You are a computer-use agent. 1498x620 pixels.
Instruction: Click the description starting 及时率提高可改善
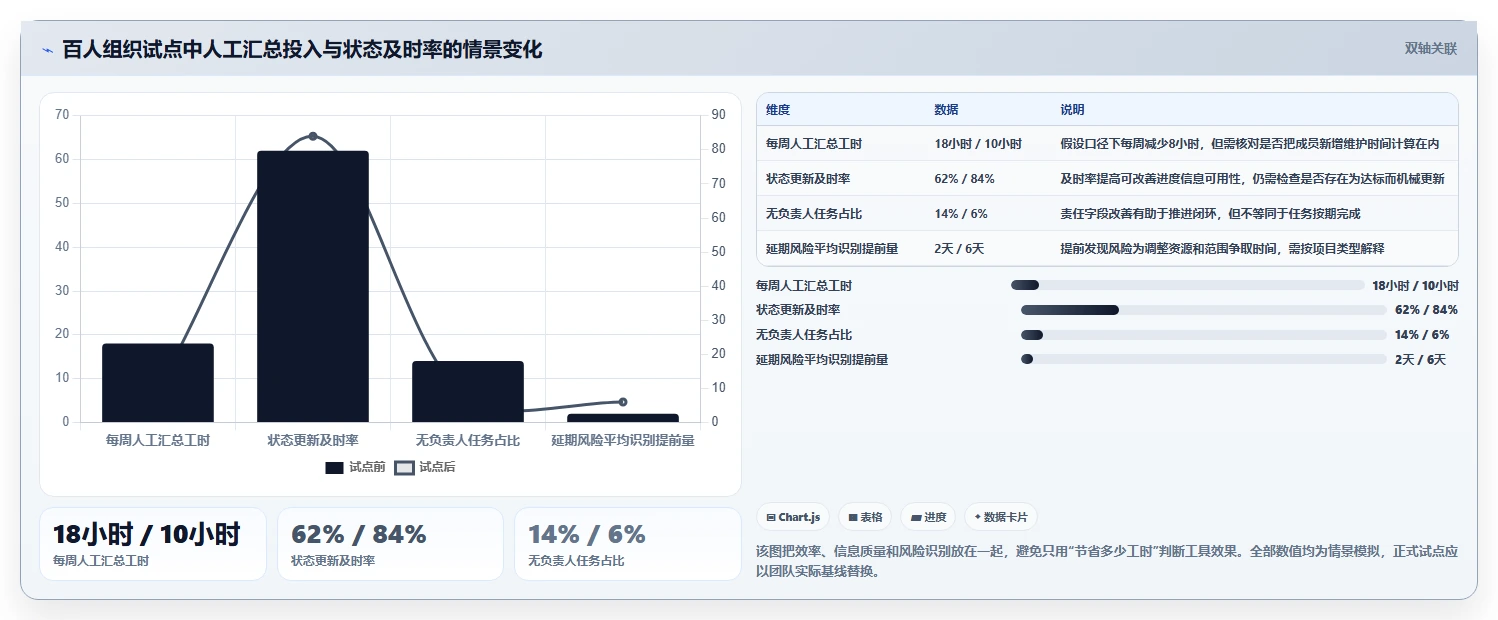(1252, 179)
